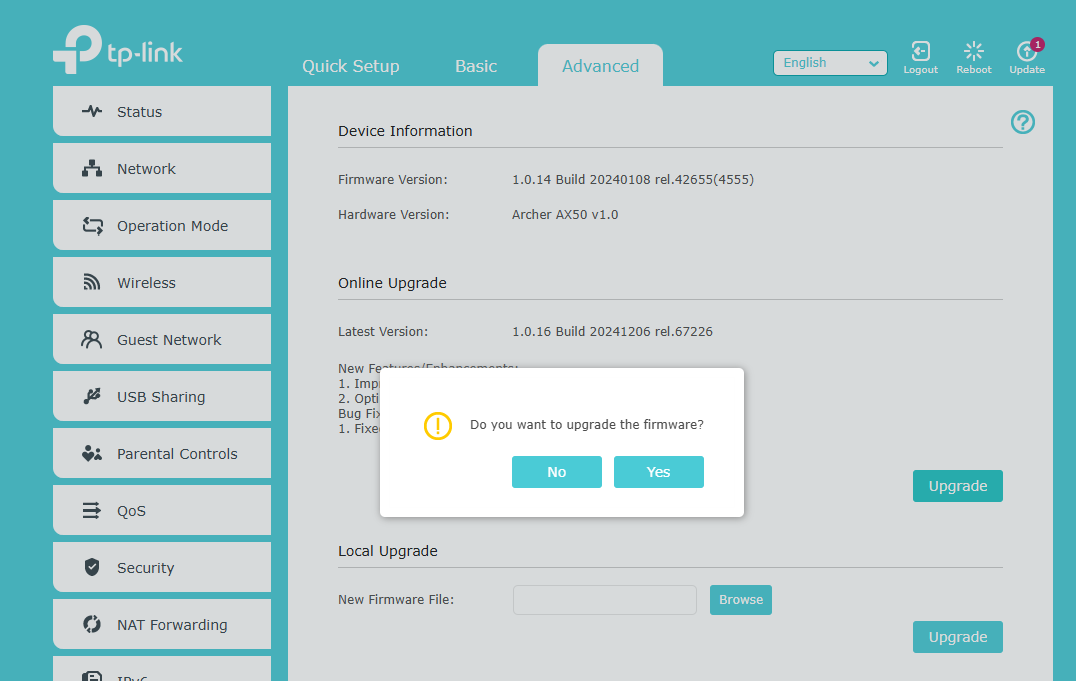Open the Update notification icon

[x=1026, y=53]
